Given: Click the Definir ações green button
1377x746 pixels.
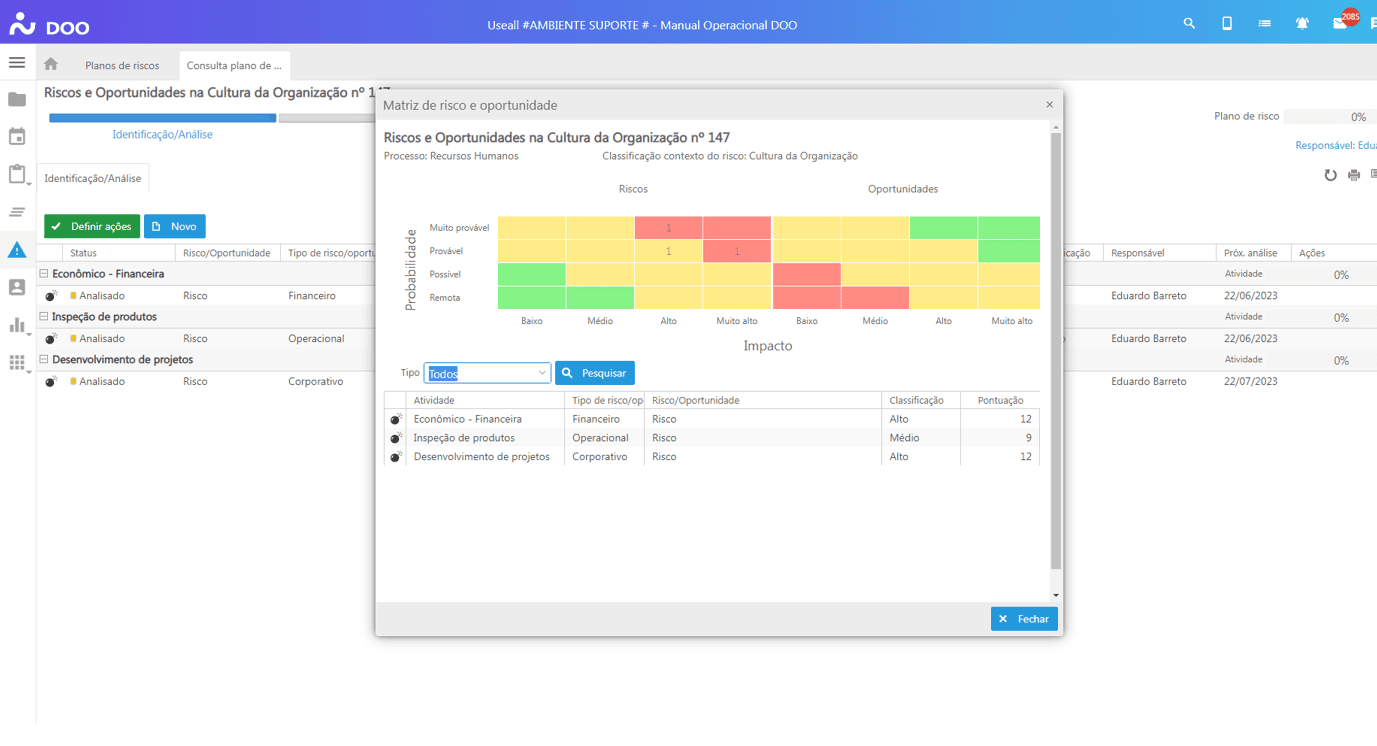Looking at the screenshot, I should (92, 227).
